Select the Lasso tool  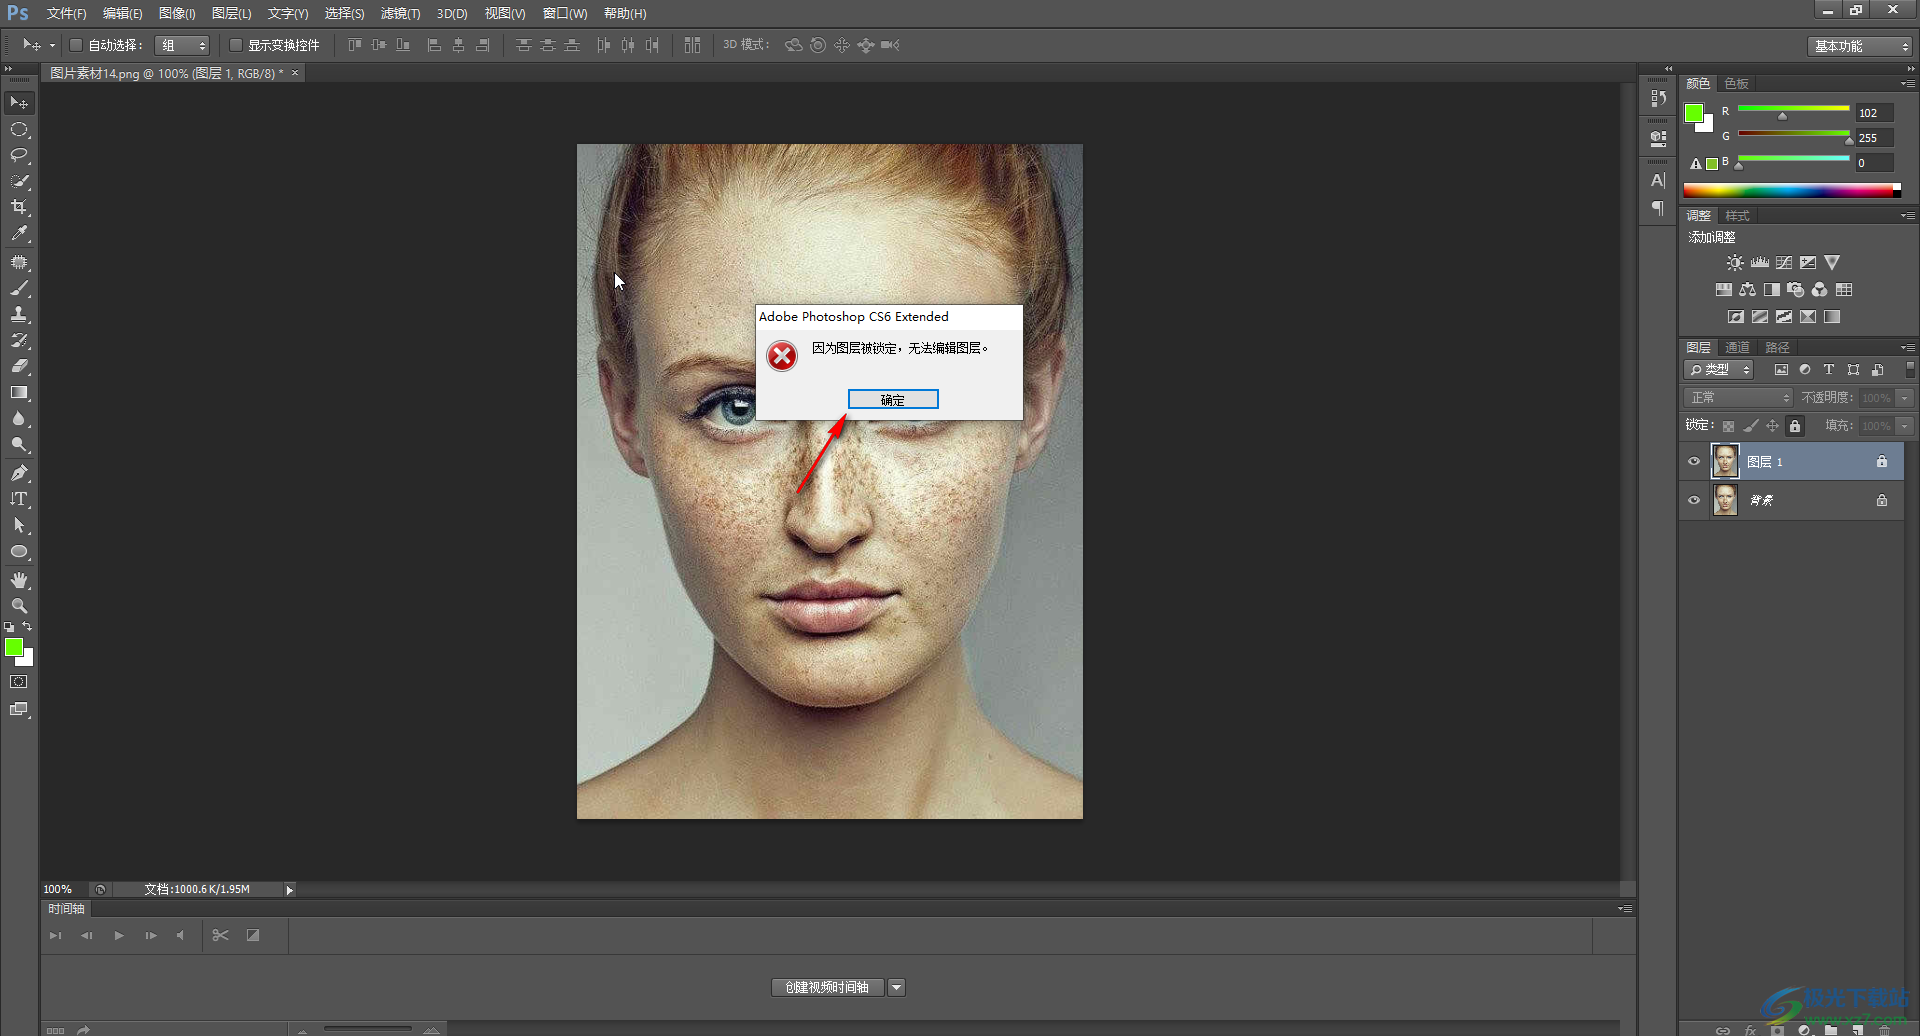(x=19, y=156)
